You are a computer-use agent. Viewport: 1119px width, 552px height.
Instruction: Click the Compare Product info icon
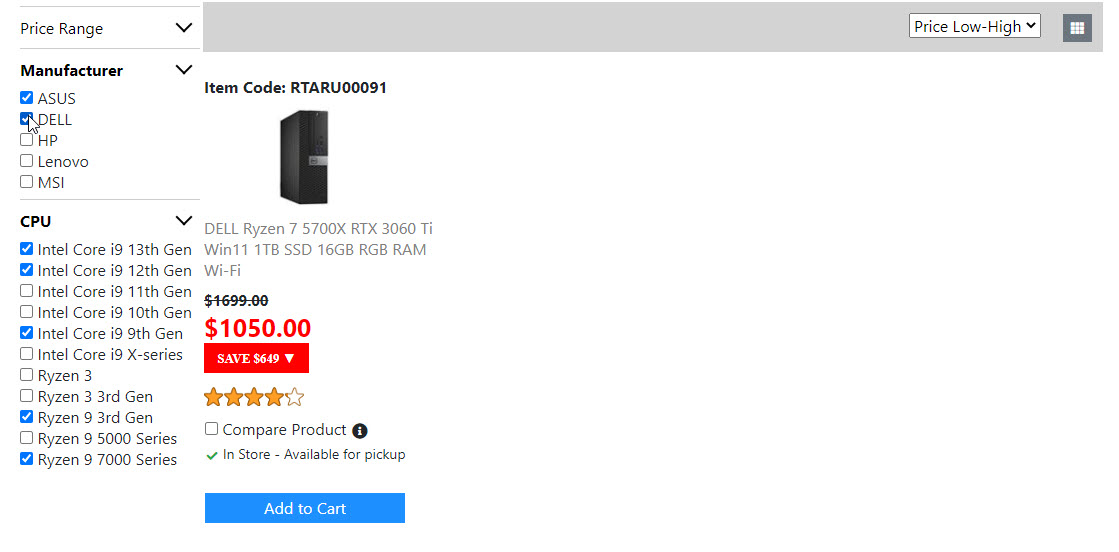click(360, 431)
